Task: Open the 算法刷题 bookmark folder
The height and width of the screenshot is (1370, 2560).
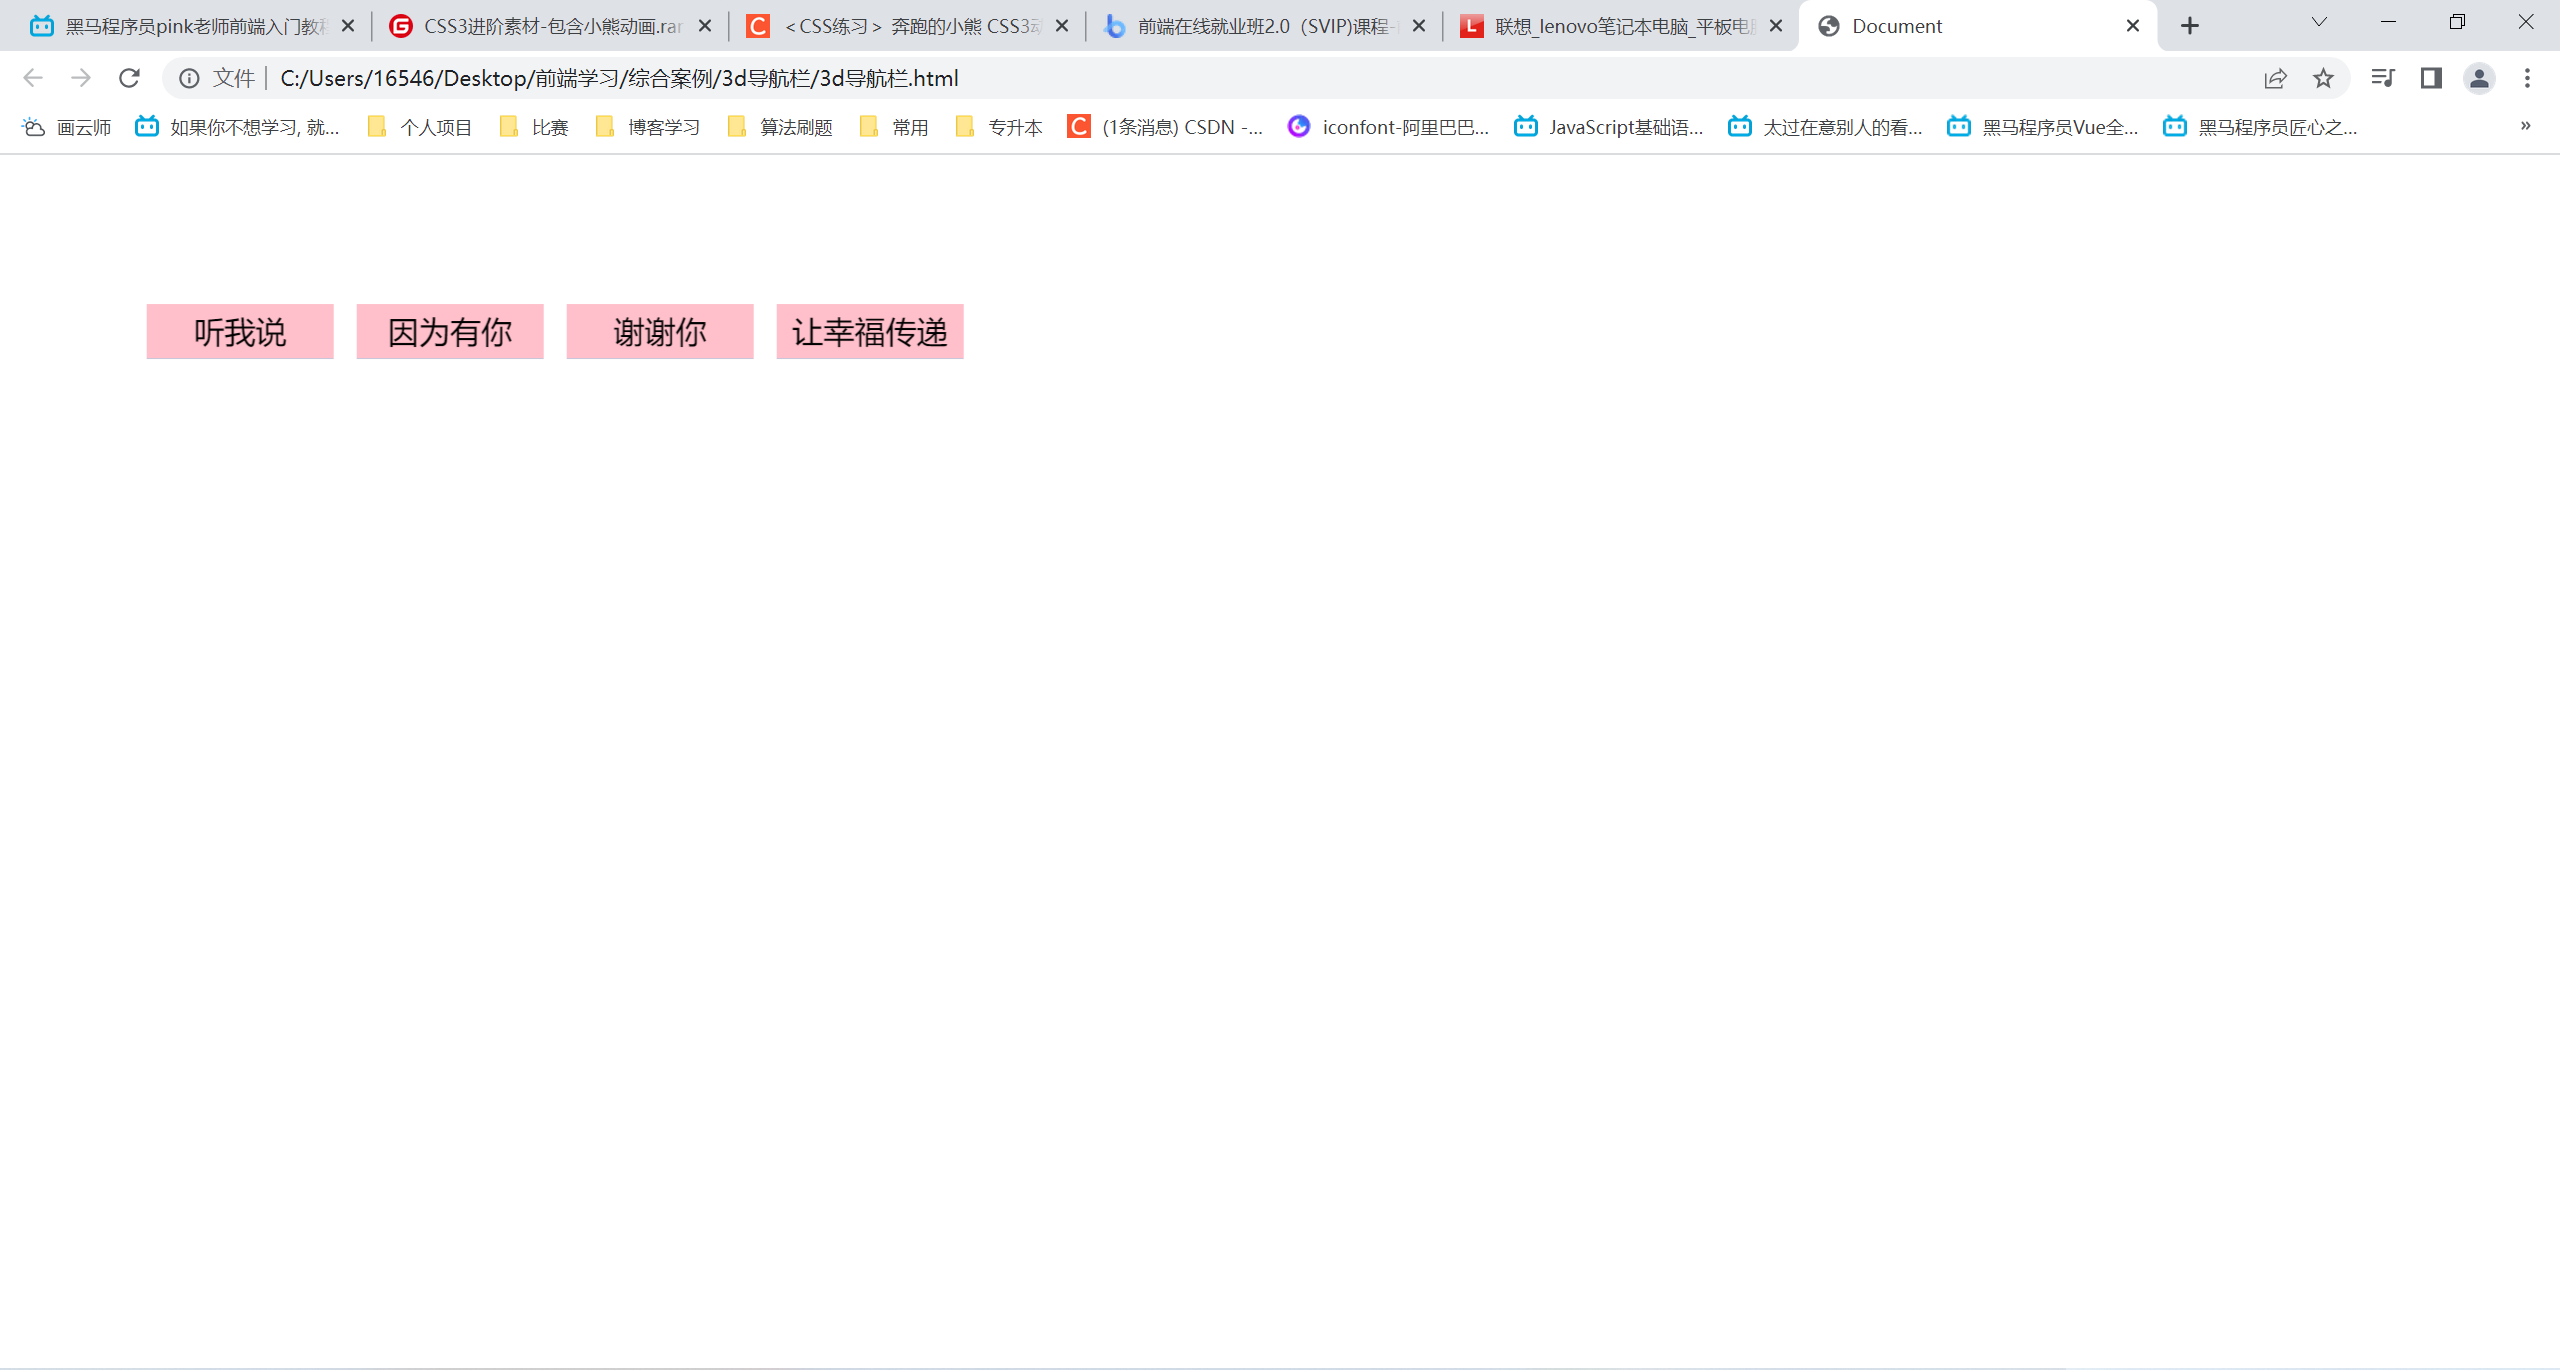Action: (781, 127)
